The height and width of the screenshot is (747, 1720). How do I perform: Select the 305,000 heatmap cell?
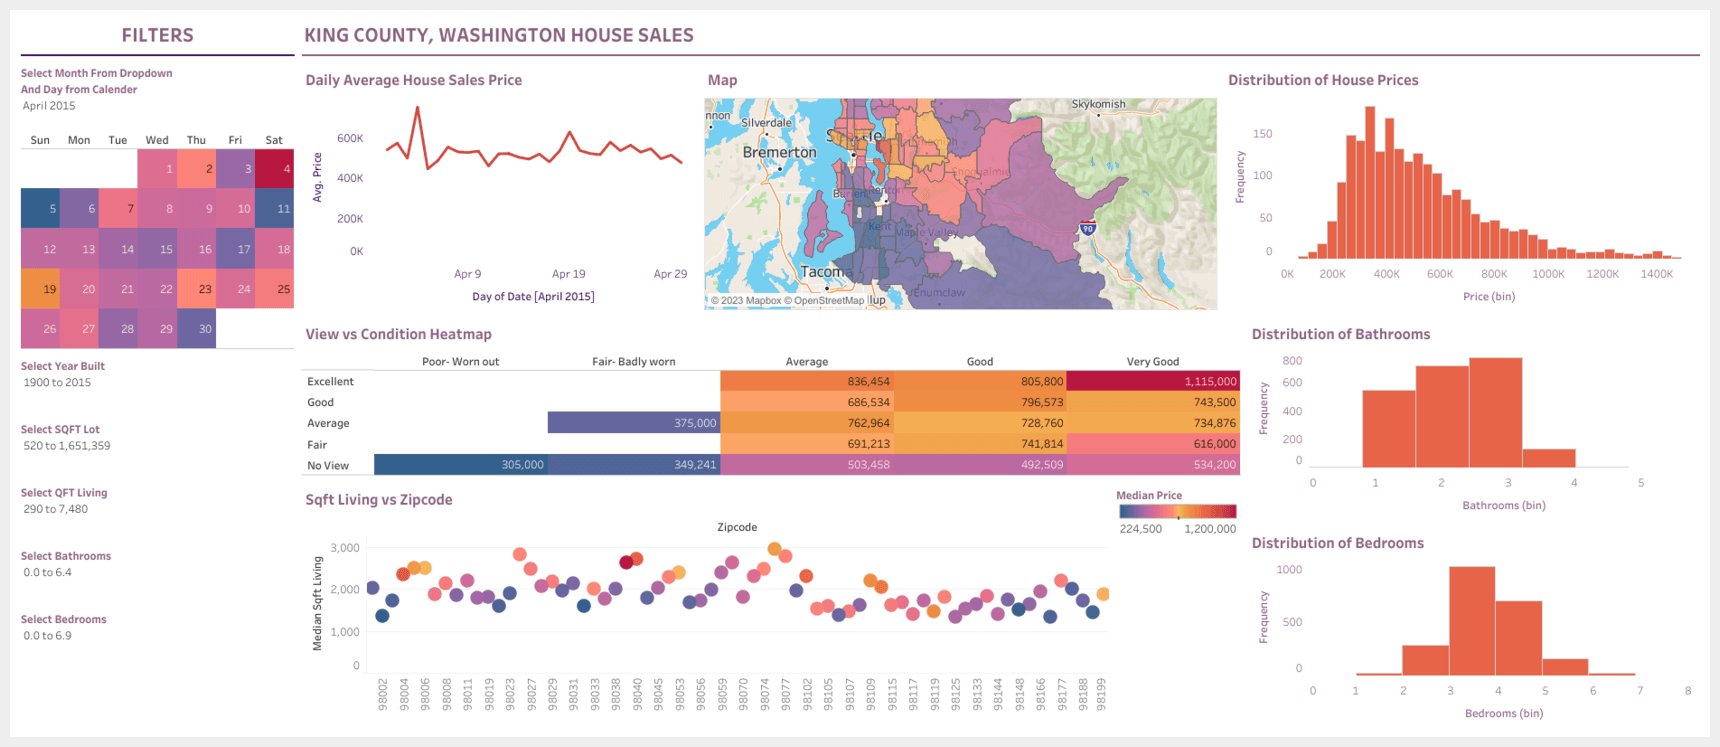[461, 464]
